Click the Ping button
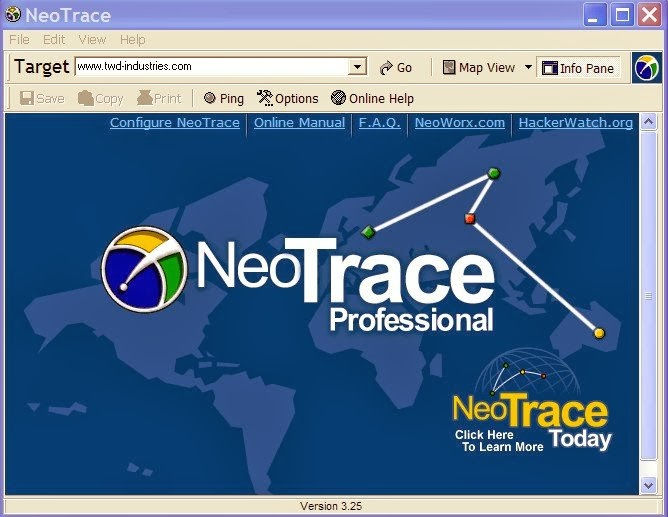This screenshot has height=517, width=668. pos(224,98)
